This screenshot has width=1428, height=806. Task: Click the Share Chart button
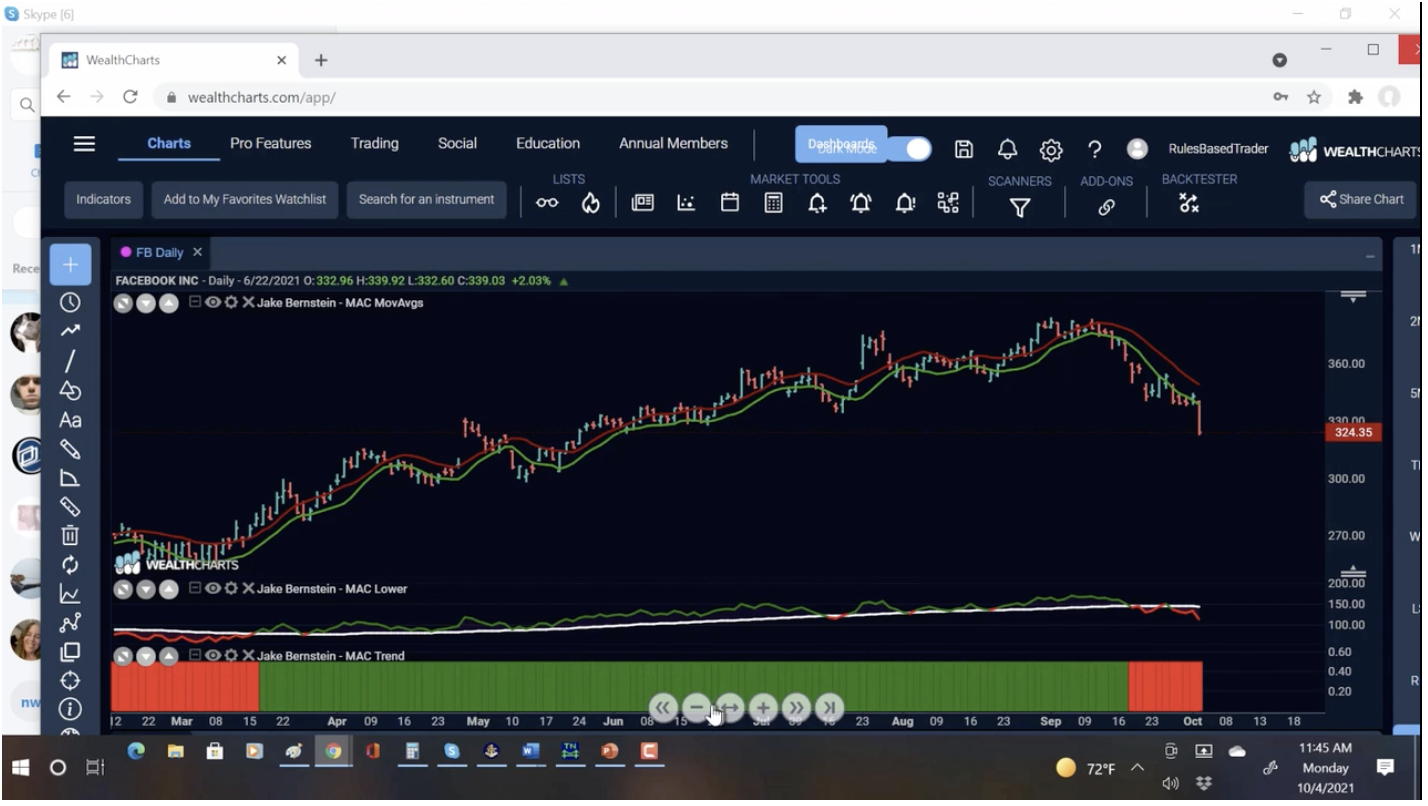[1361, 199]
